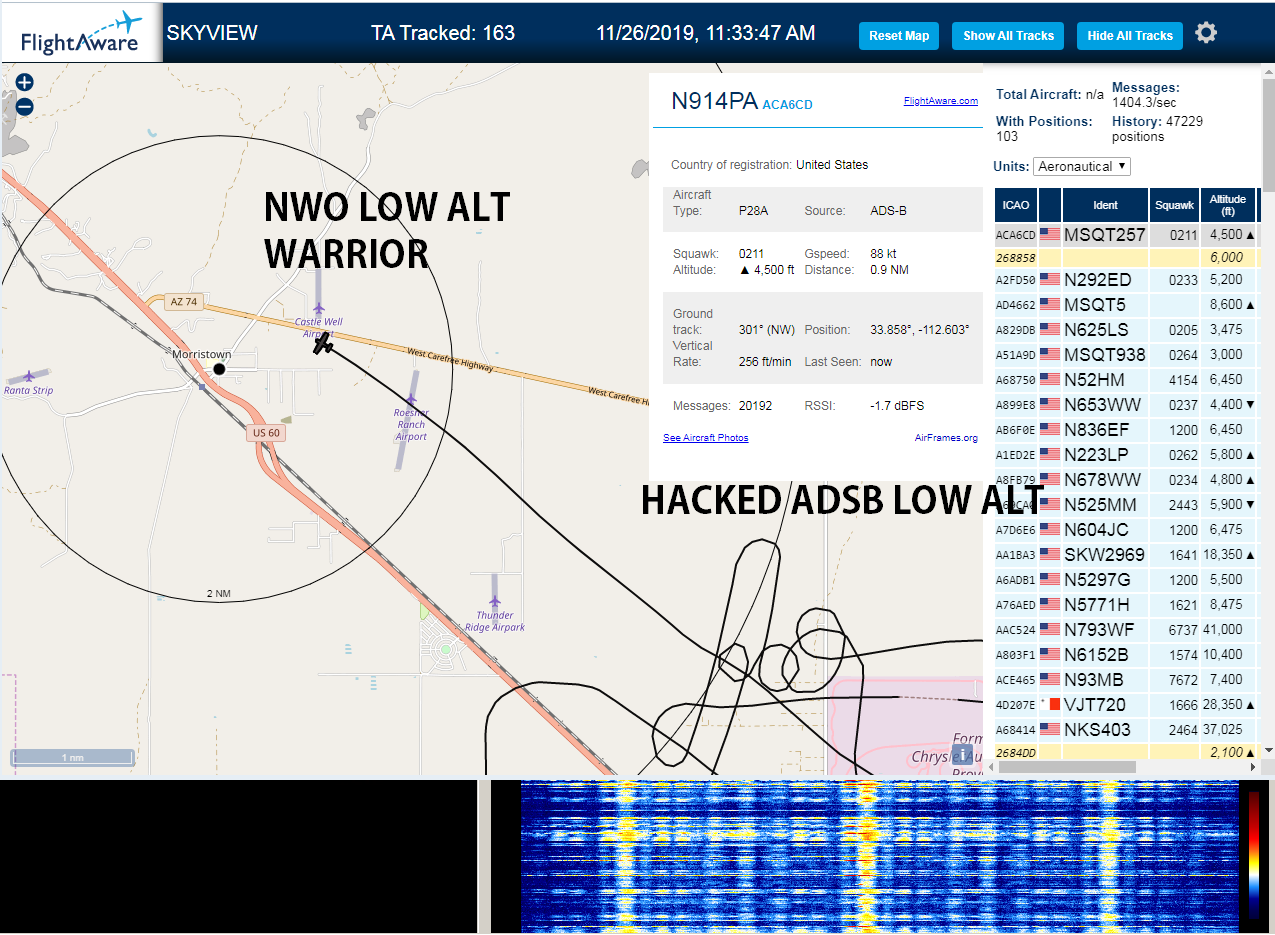
Task: Click the spectrum waterfall display
Action: point(878,856)
